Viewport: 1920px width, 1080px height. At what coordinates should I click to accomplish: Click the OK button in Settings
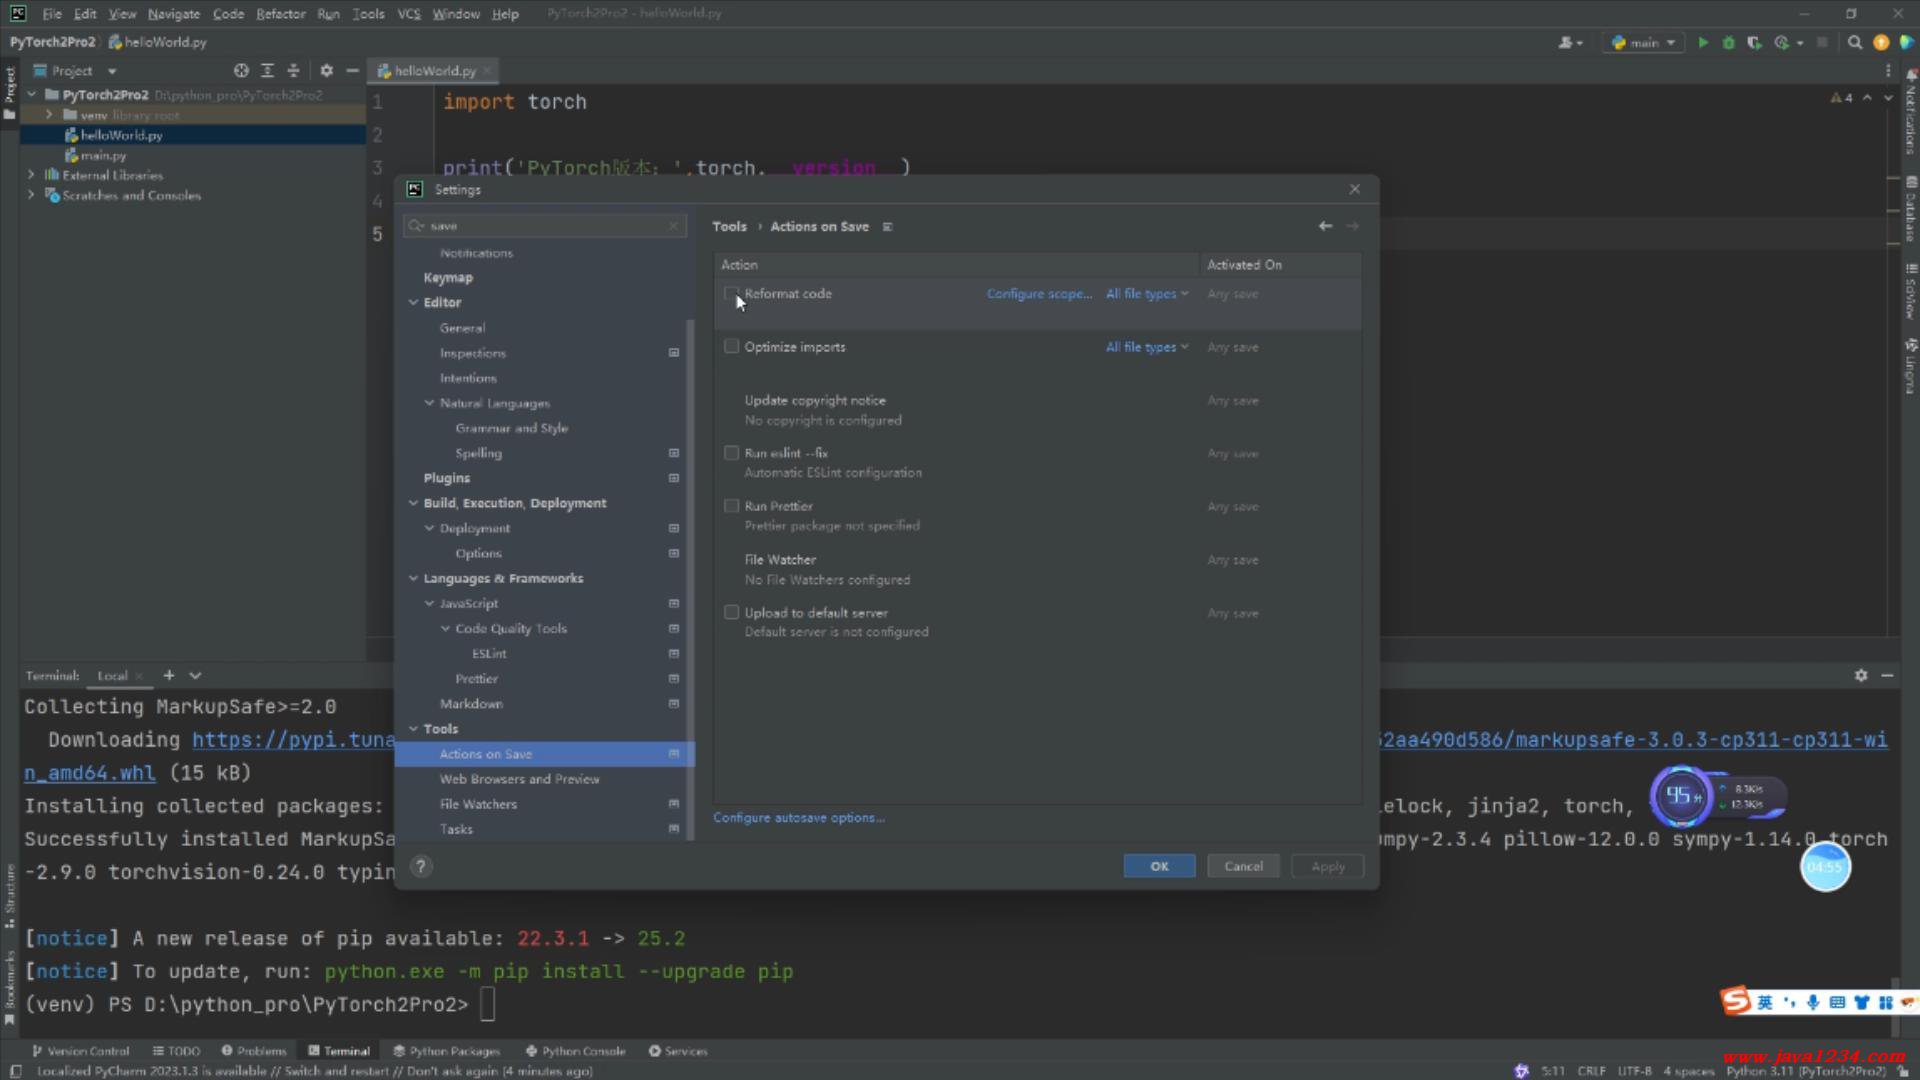[1158, 867]
